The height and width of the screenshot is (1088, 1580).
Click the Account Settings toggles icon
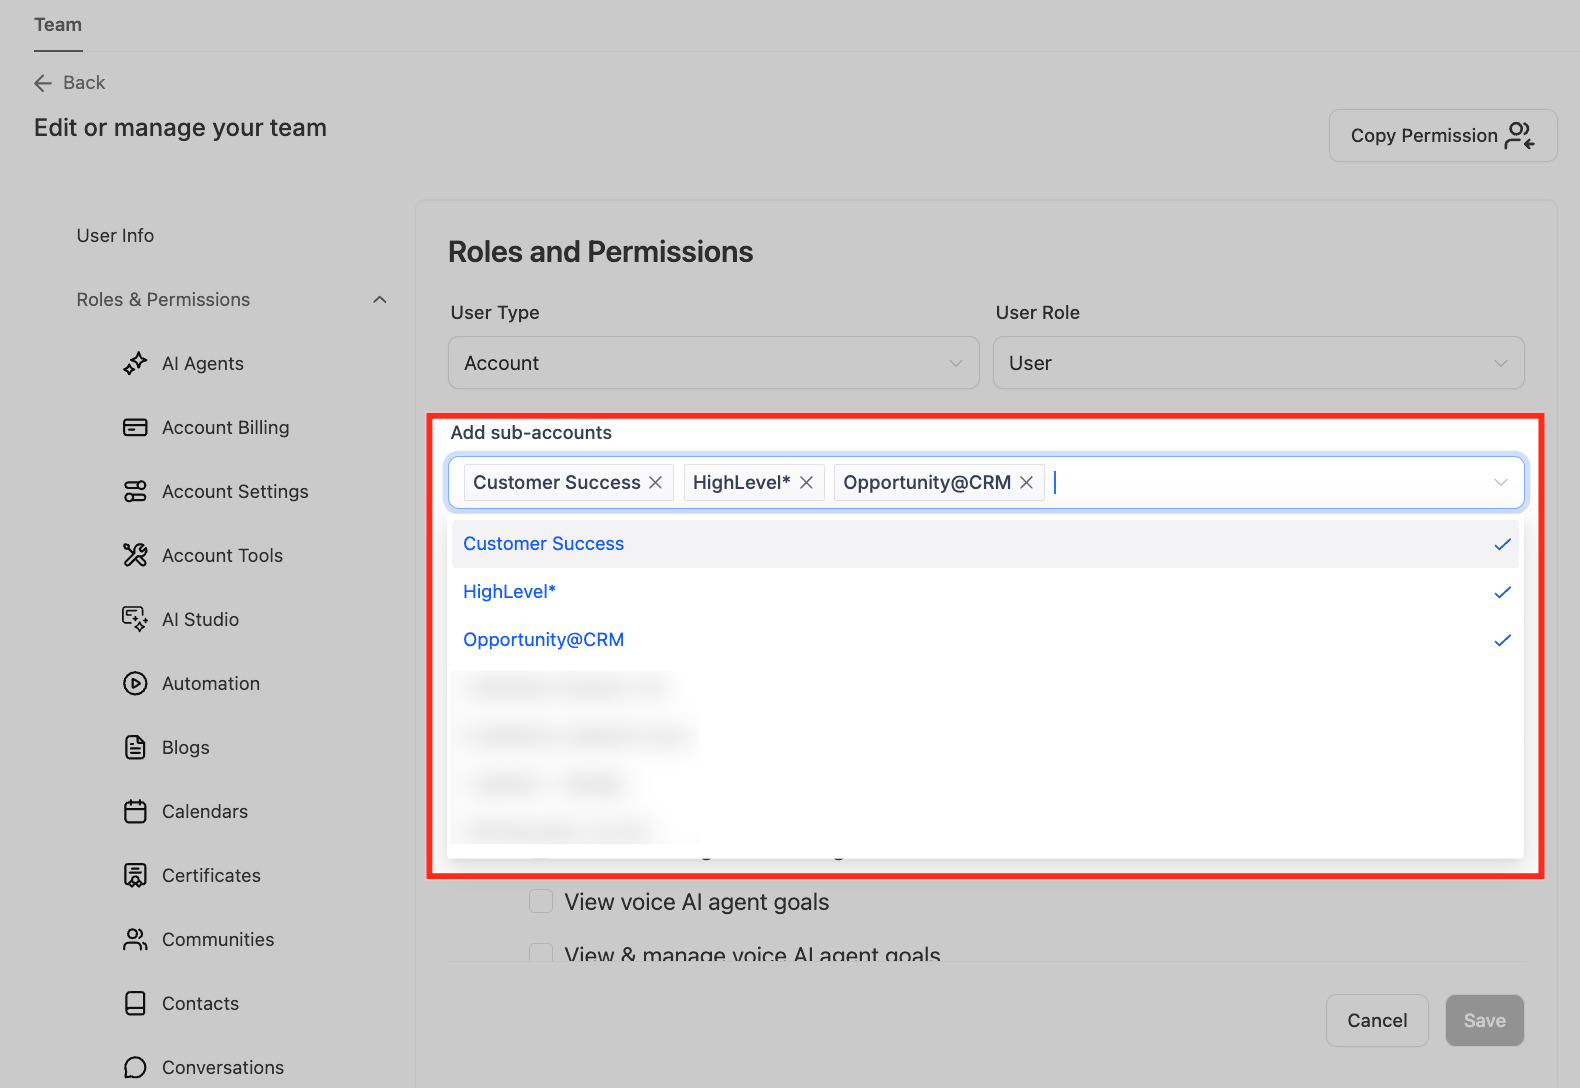point(135,492)
